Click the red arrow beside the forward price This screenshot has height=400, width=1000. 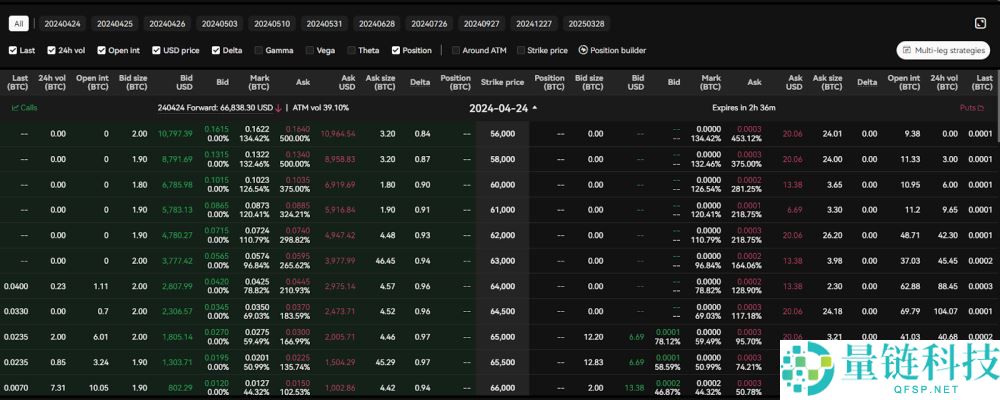(278, 107)
